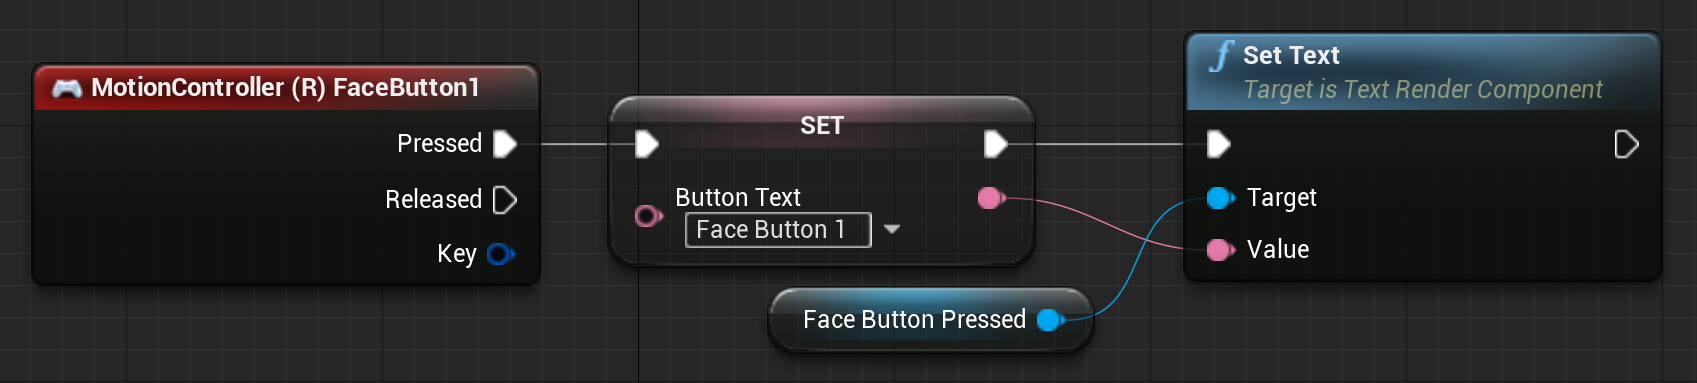
Task: Click the SET node input execution pin
Action: 647,145
